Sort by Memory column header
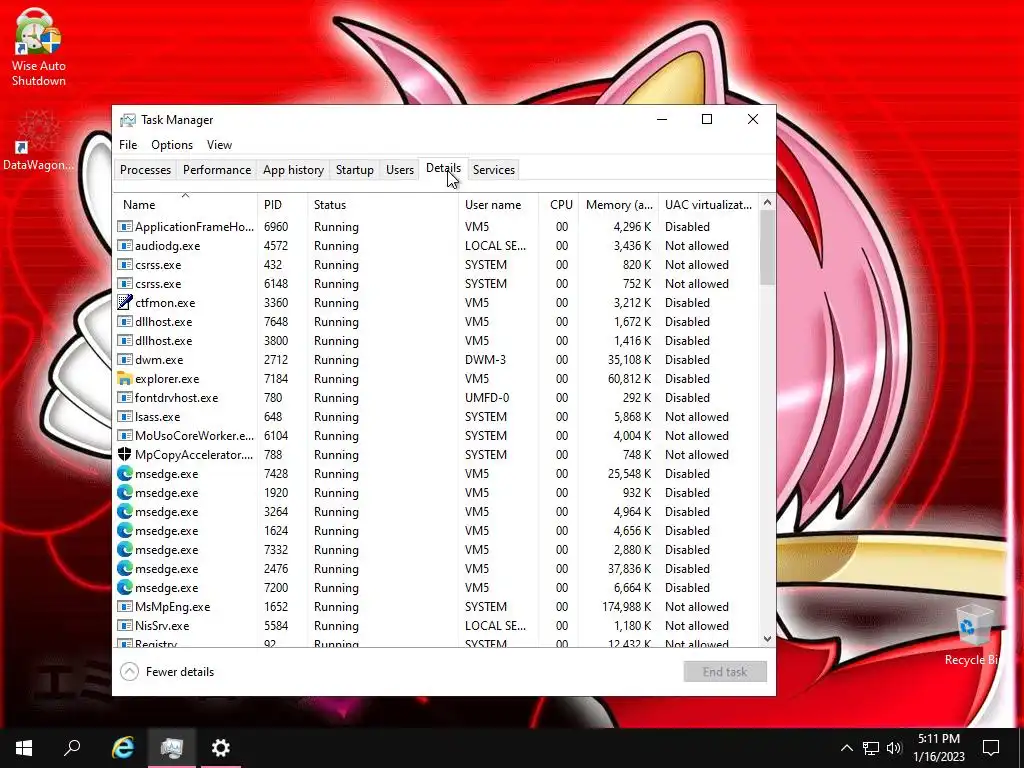The height and width of the screenshot is (768, 1024). pyautogui.click(x=618, y=204)
